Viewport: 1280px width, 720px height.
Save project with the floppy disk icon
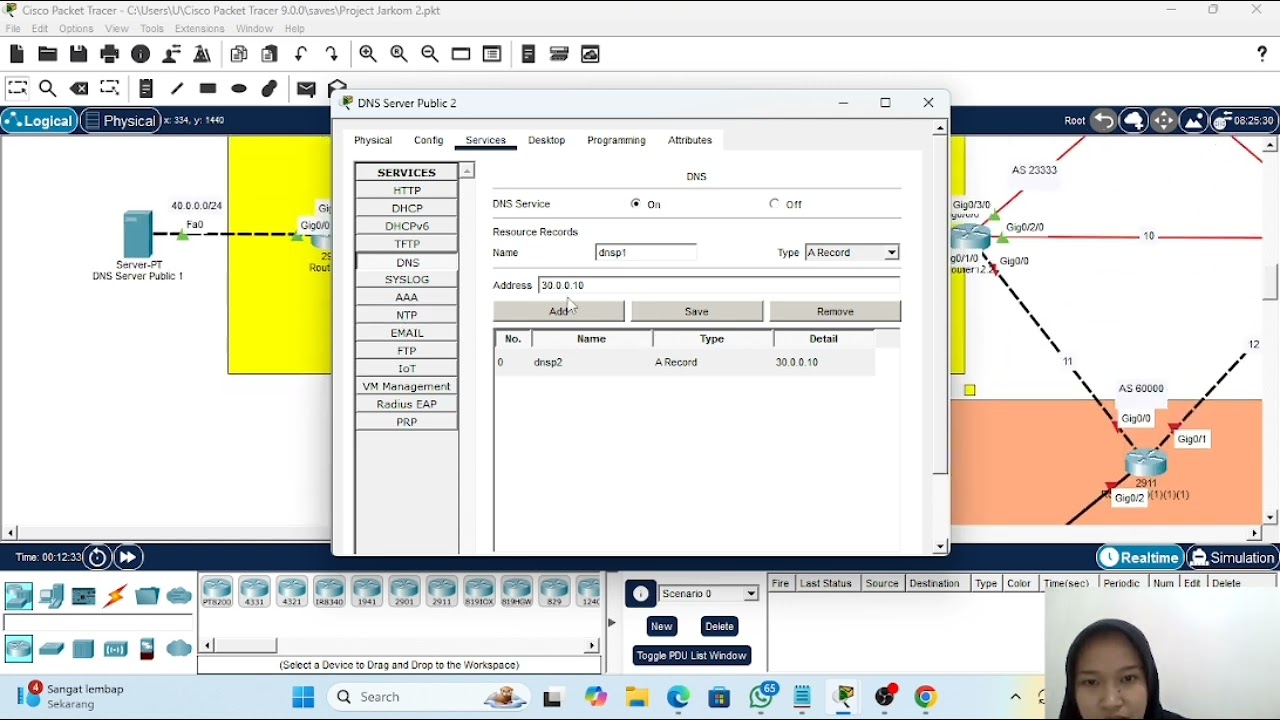coord(79,54)
